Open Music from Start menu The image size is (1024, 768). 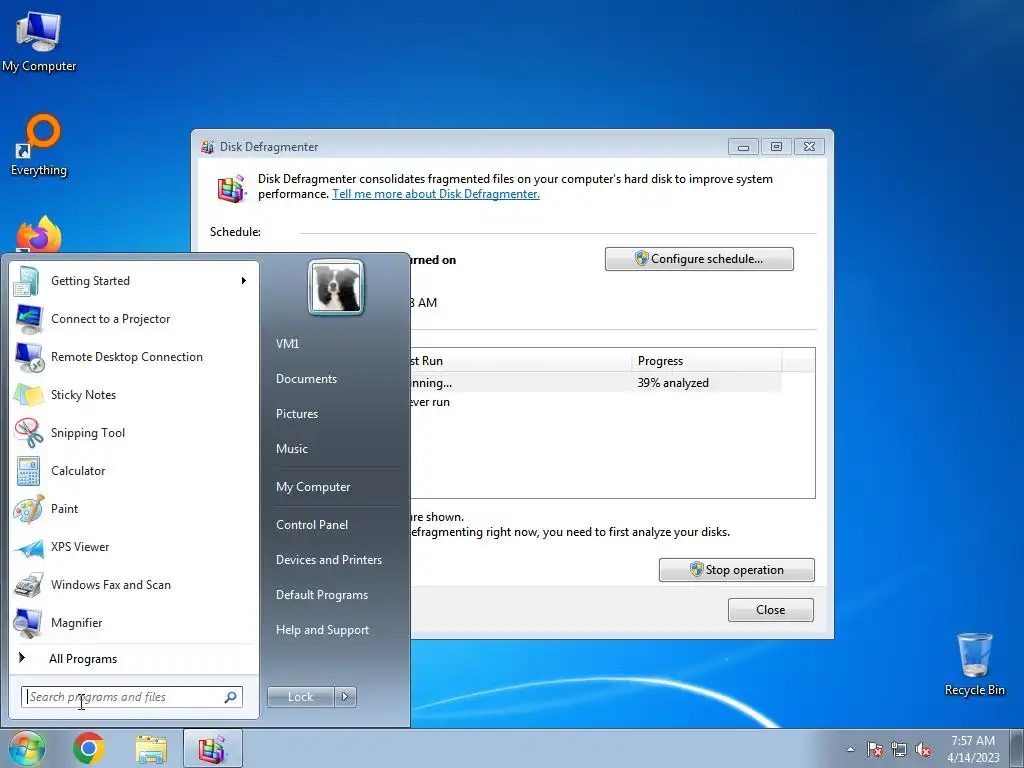point(292,449)
